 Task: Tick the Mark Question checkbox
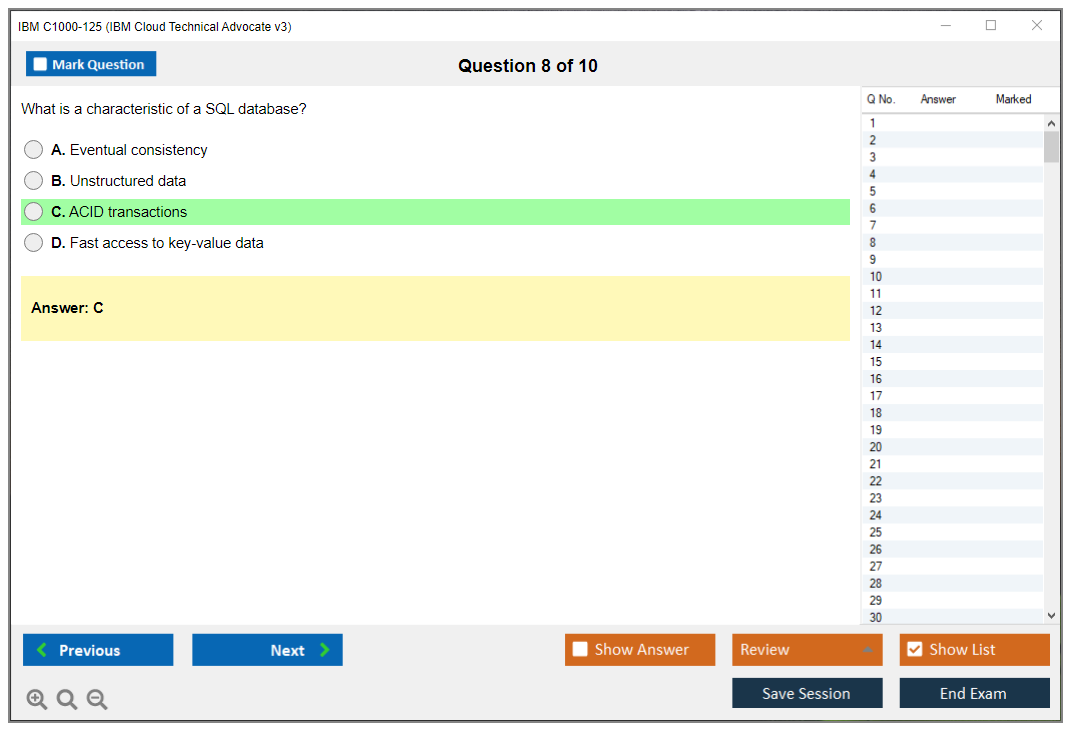point(40,65)
